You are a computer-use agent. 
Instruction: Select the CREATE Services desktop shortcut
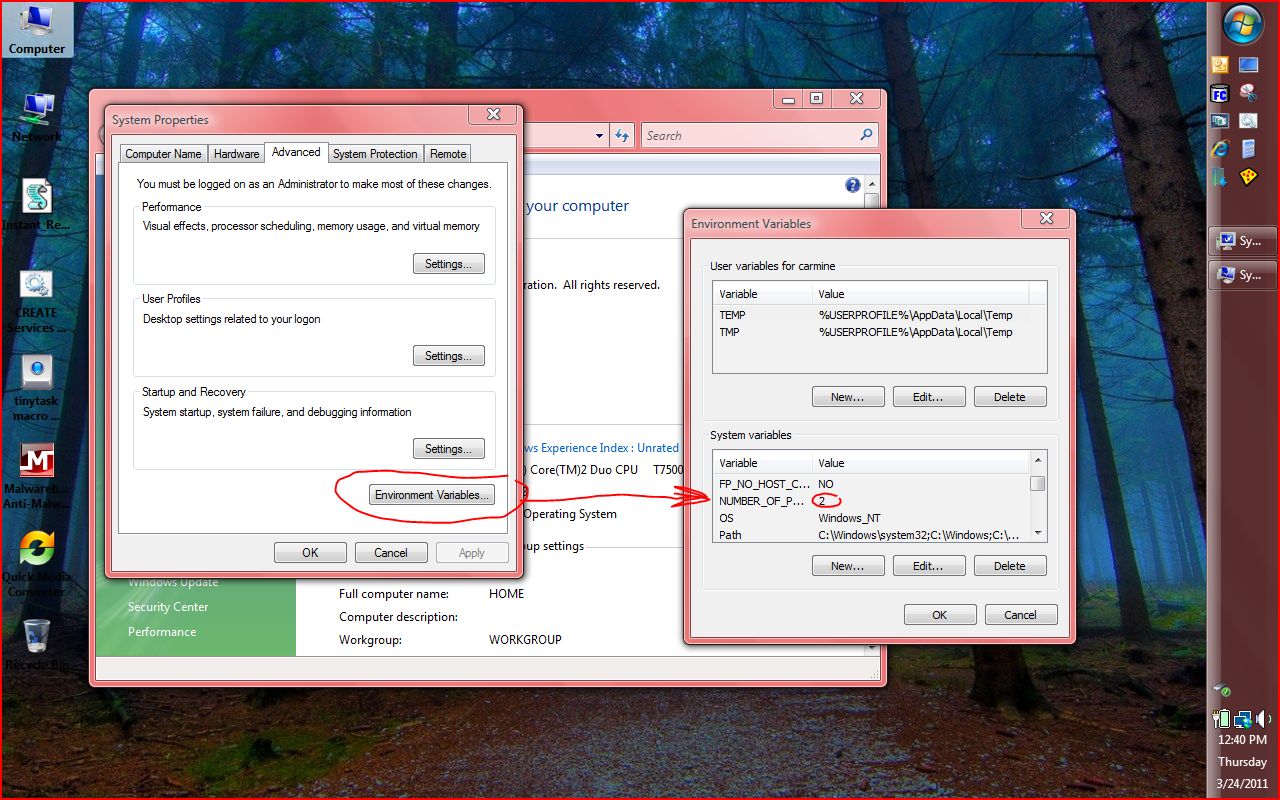click(x=37, y=300)
